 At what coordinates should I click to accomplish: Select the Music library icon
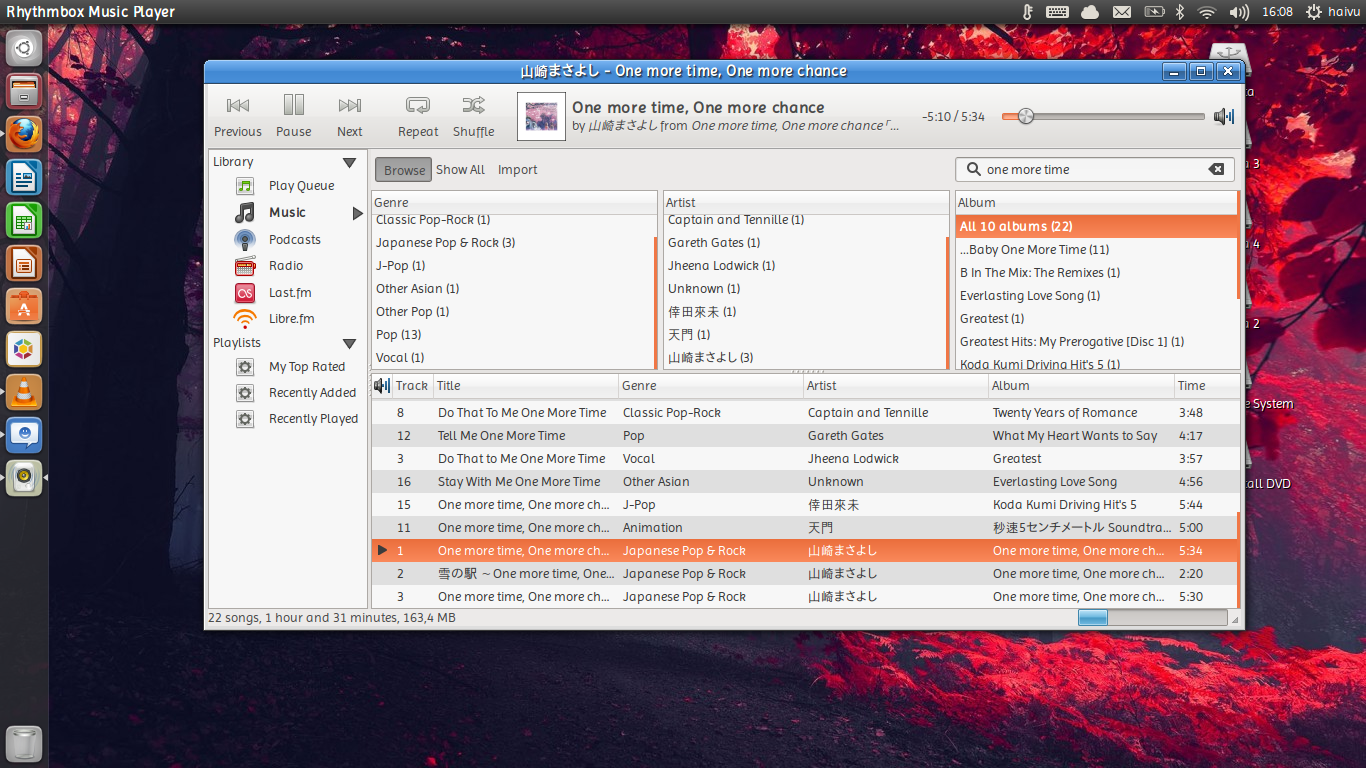(245, 213)
